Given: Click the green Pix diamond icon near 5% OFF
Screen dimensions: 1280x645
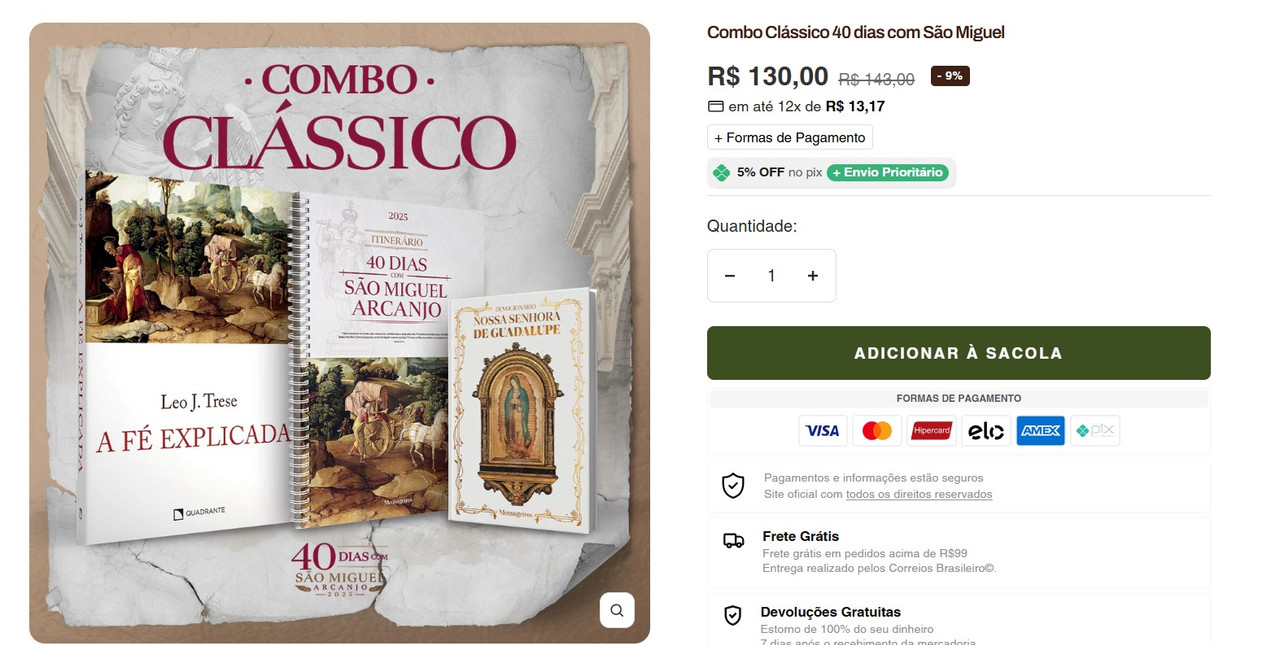Looking at the screenshot, I should click(721, 173).
